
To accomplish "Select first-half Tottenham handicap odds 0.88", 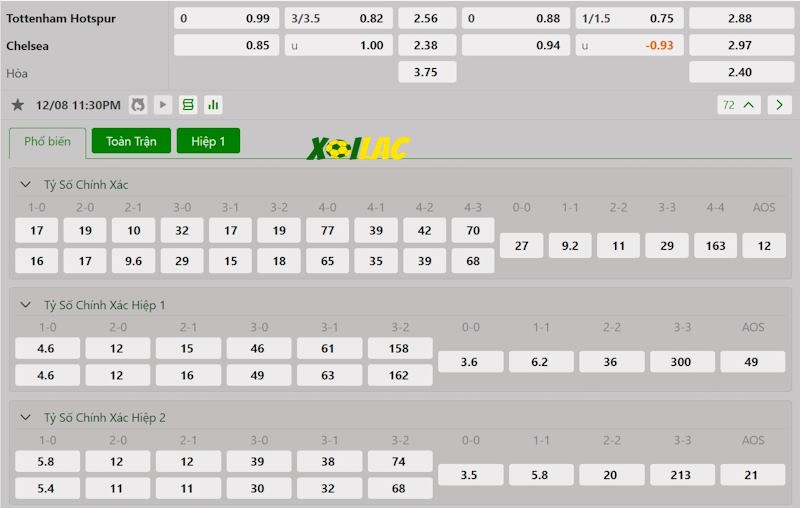I will 516,18.
